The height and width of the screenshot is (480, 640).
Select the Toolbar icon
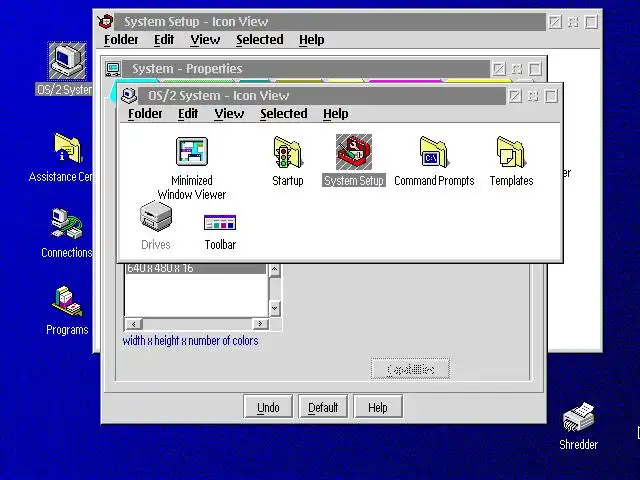coord(220,222)
